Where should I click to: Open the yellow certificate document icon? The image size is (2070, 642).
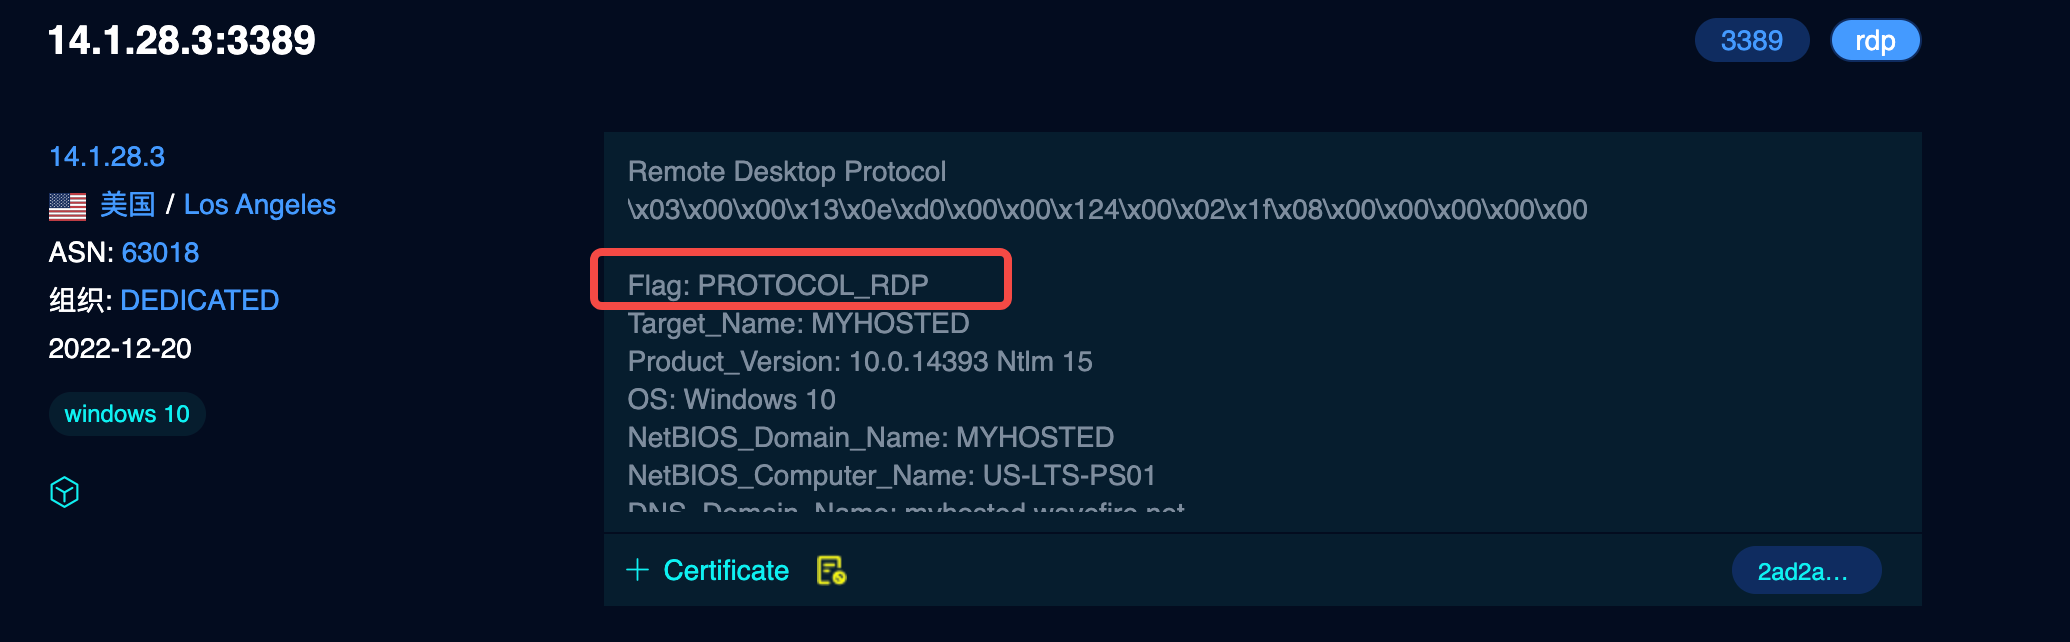pos(831,570)
